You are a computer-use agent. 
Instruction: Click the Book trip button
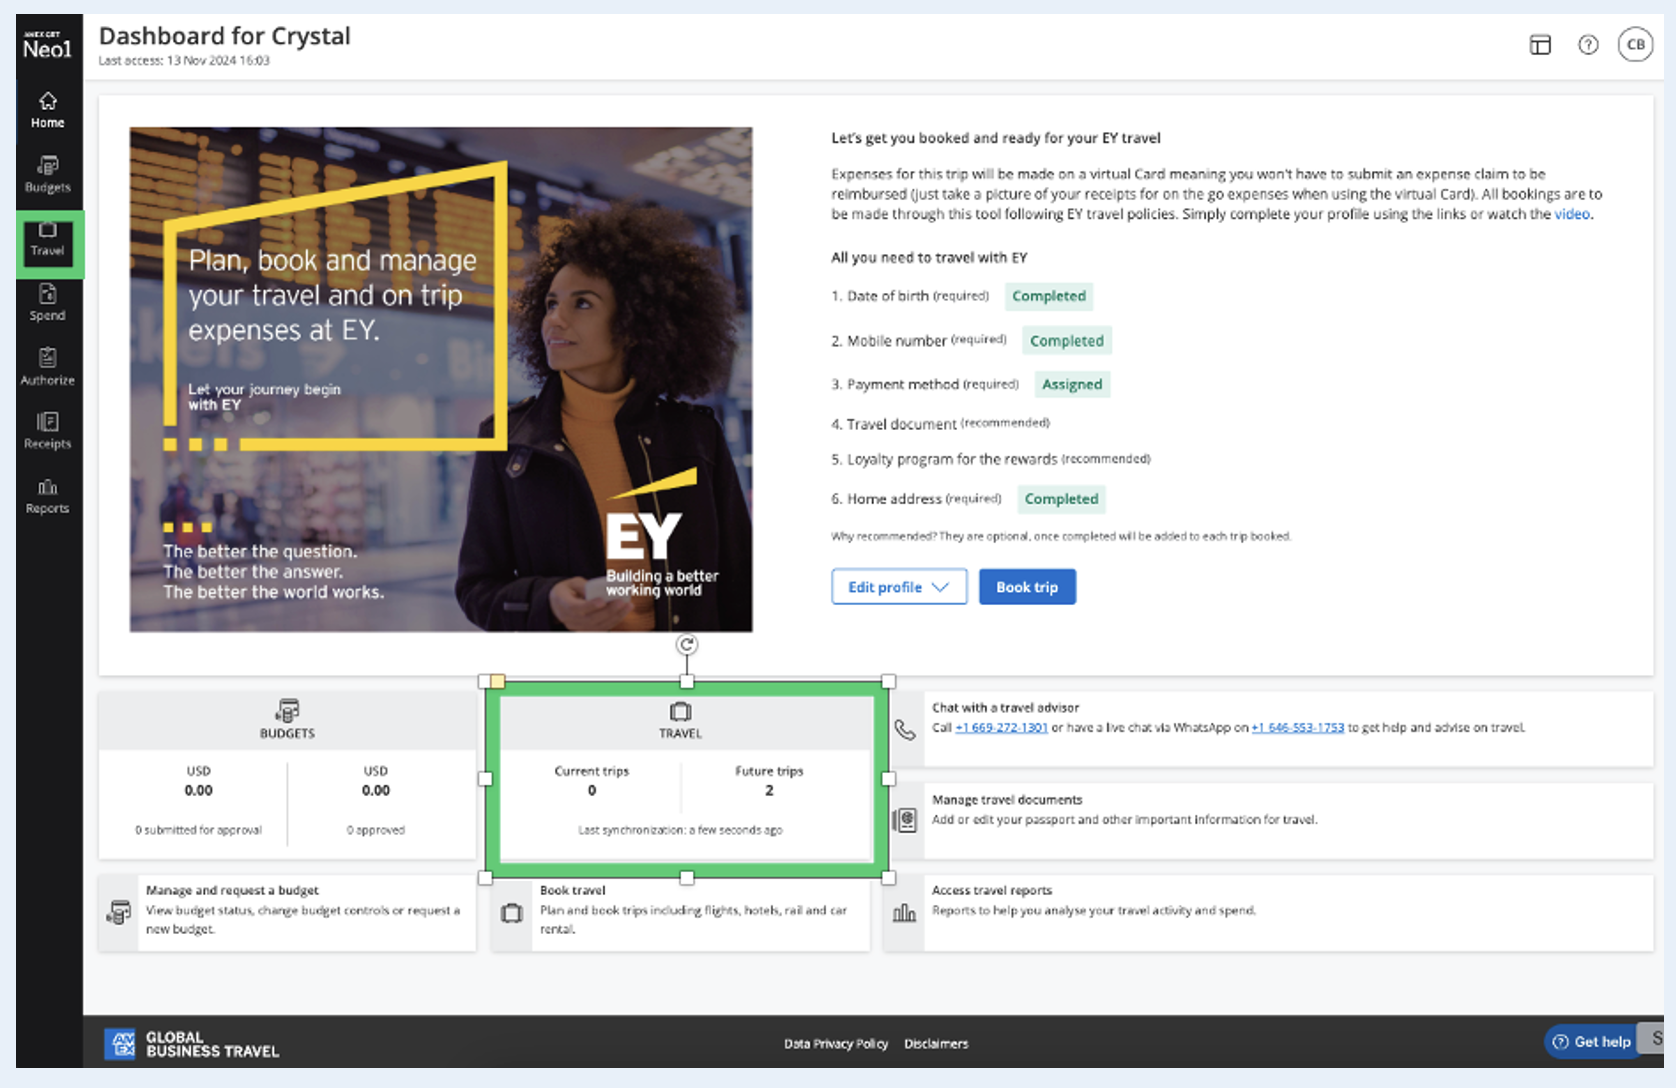click(1027, 587)
